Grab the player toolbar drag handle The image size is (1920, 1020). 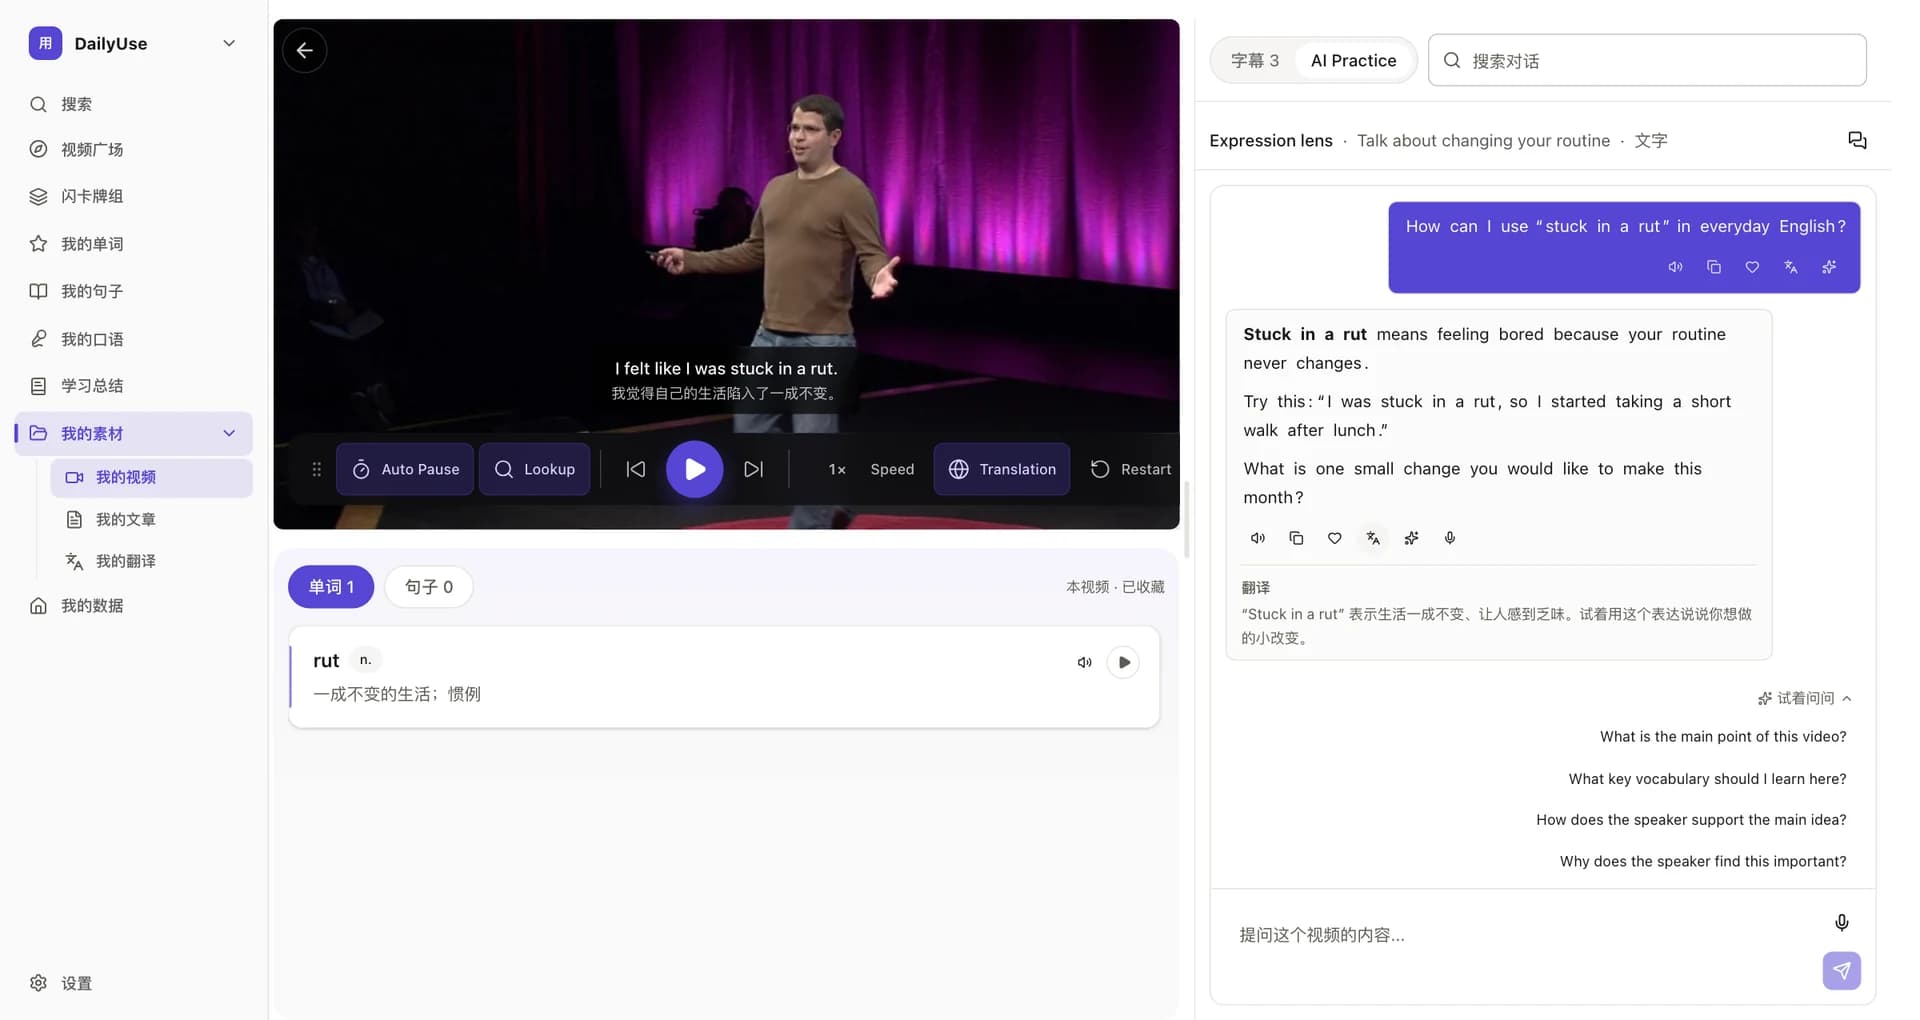(x=316, y=469)
